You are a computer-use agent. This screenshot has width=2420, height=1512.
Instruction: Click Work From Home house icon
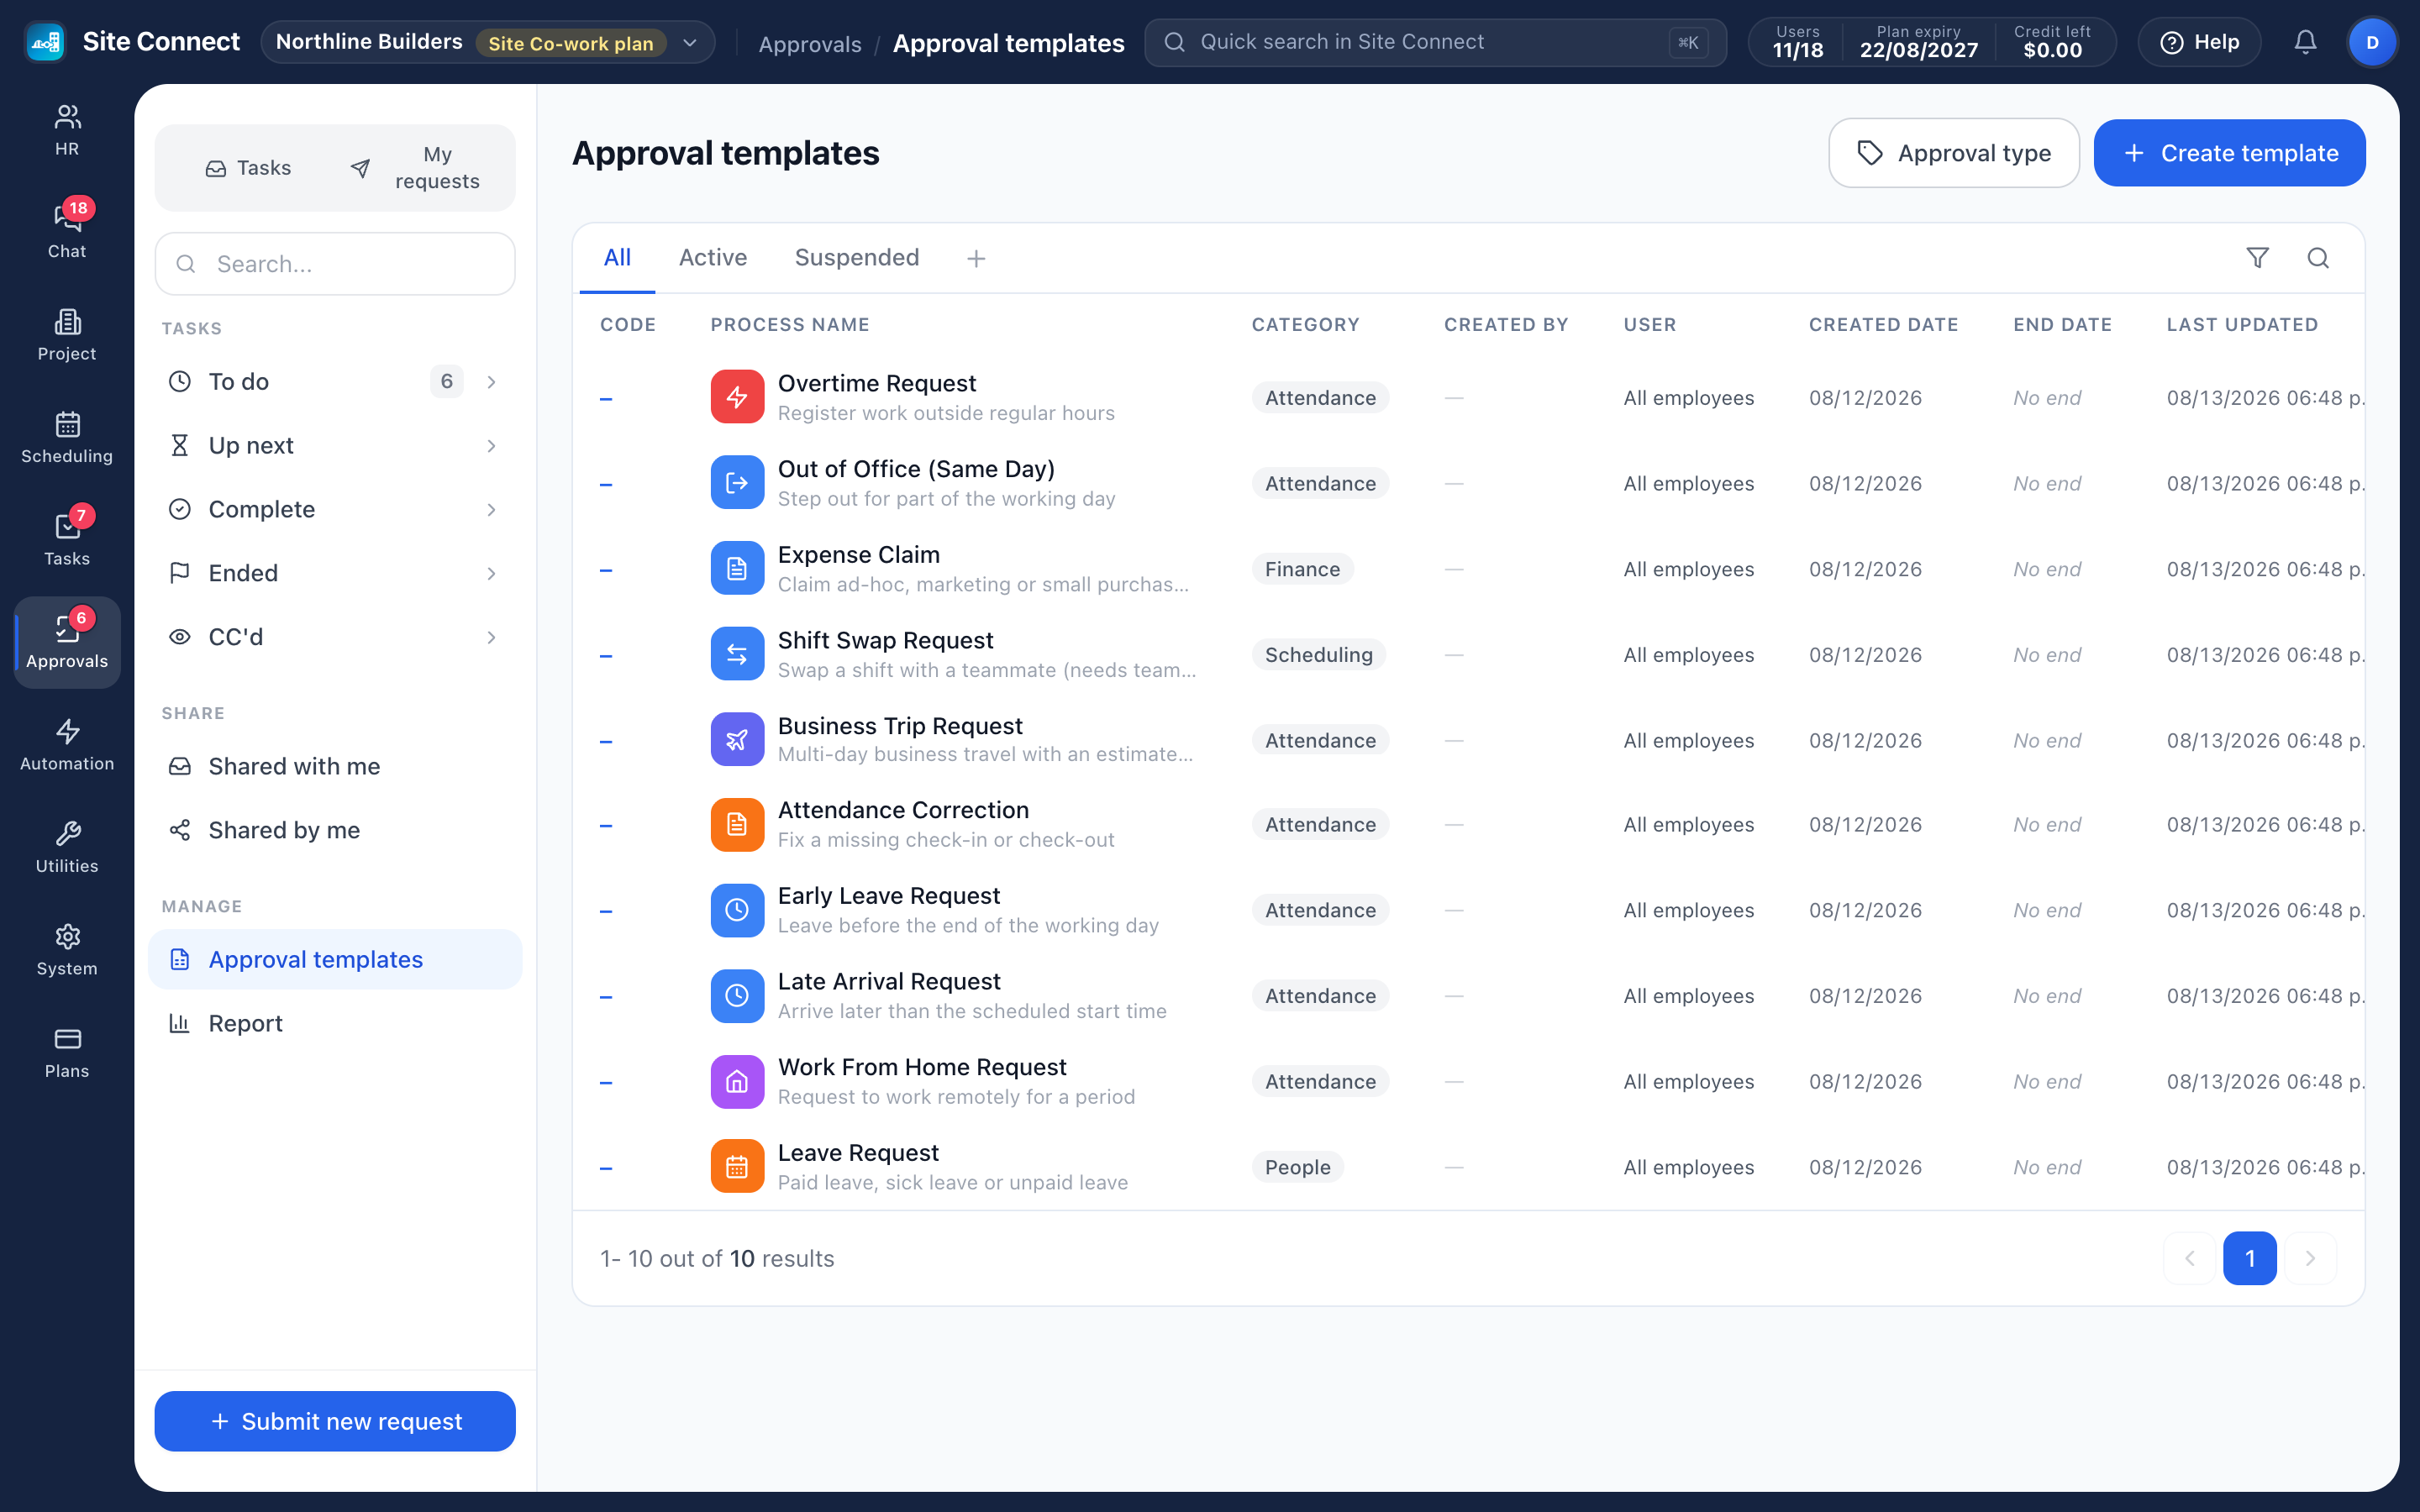point(737,1081)
